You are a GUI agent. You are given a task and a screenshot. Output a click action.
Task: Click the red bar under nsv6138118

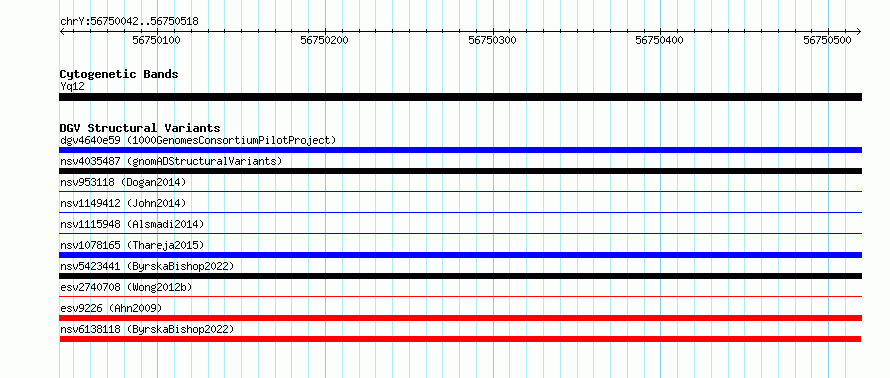tap(460, 339)
